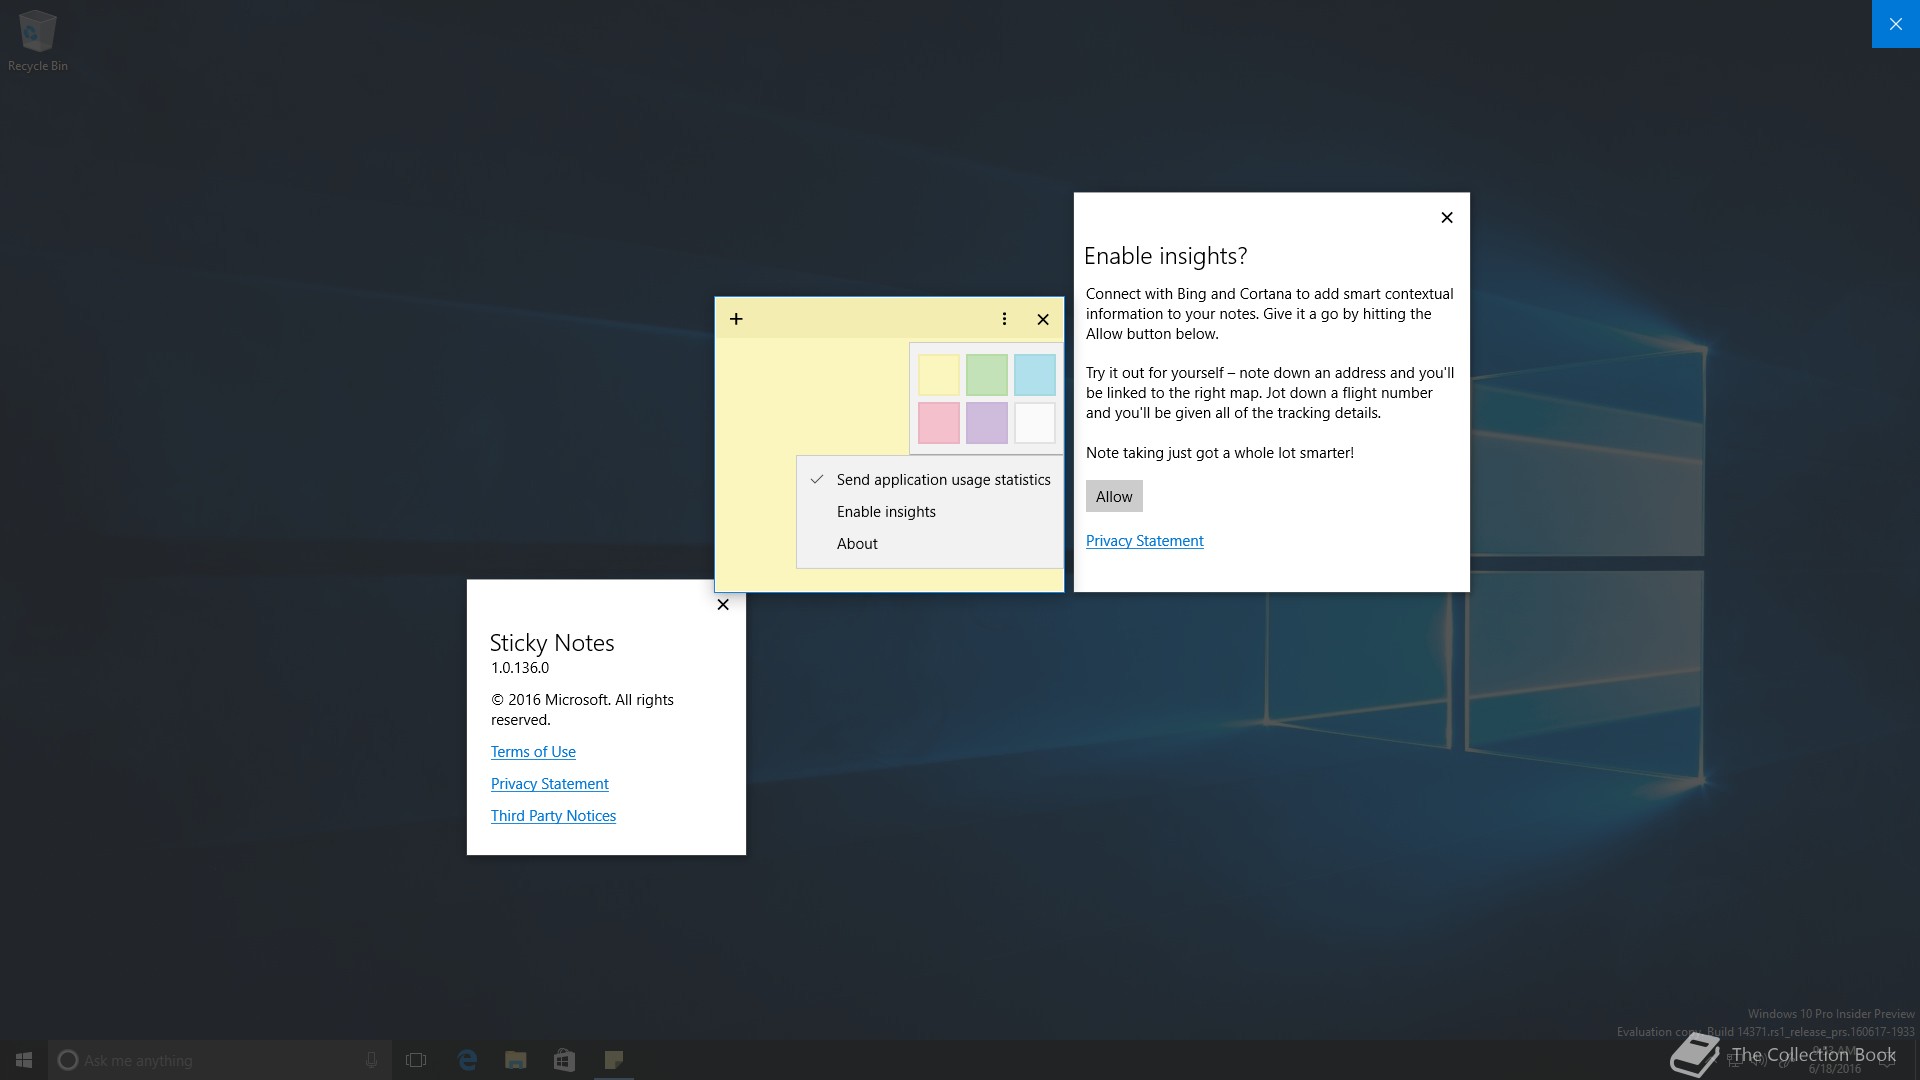The width and height of the screenshot is (1920, 1080).
Task: Open the Windows Store taskbar icon
Action: click(x=565, y=1060)
